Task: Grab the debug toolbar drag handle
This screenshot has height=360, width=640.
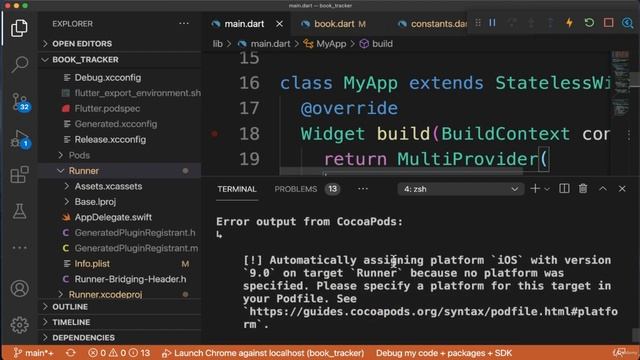Action: point(478,23)
